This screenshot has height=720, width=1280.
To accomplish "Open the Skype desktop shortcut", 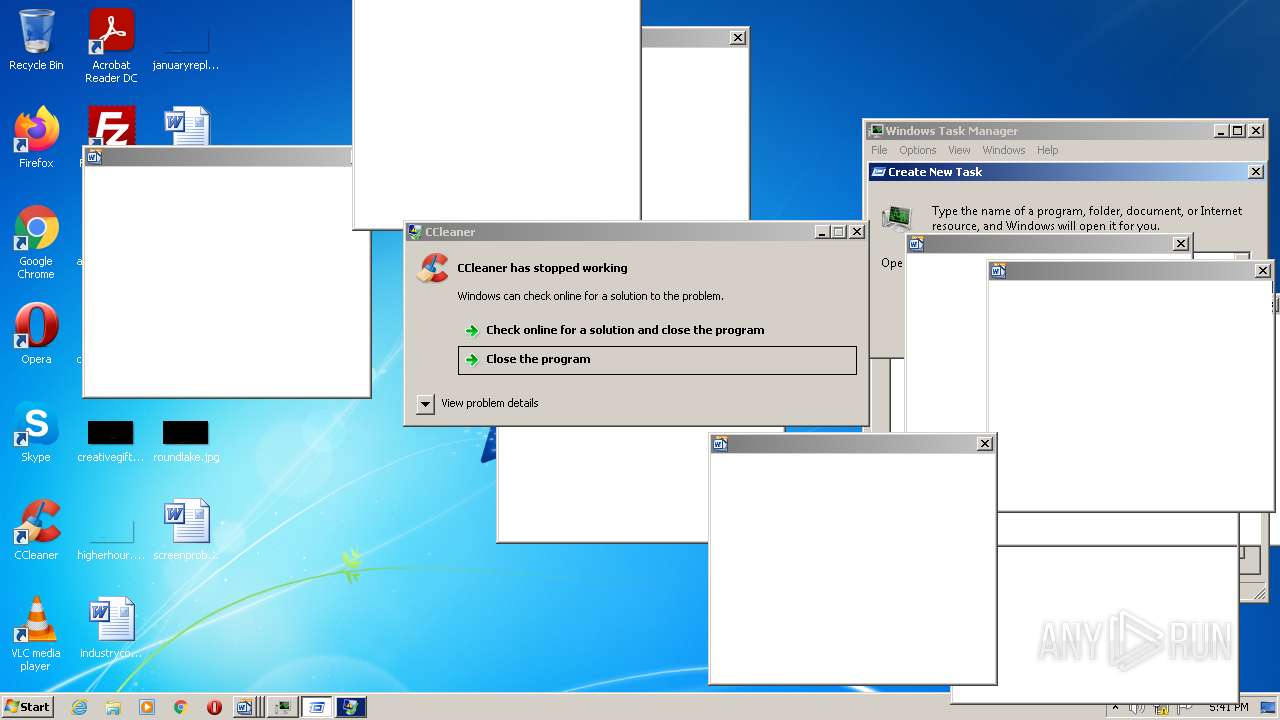I will click(x=36, y=432).
